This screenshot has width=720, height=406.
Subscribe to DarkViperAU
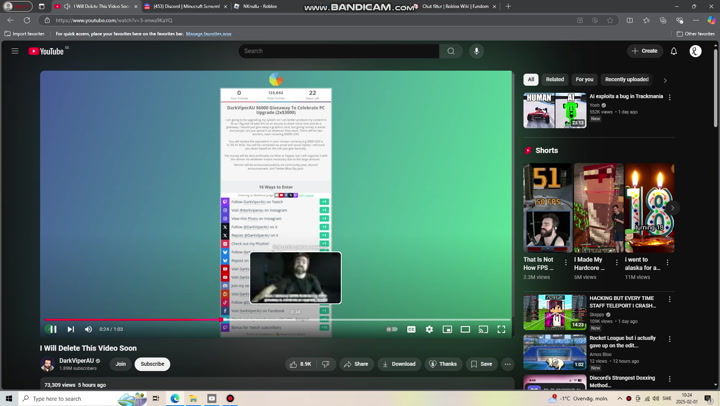click(152, 364)
